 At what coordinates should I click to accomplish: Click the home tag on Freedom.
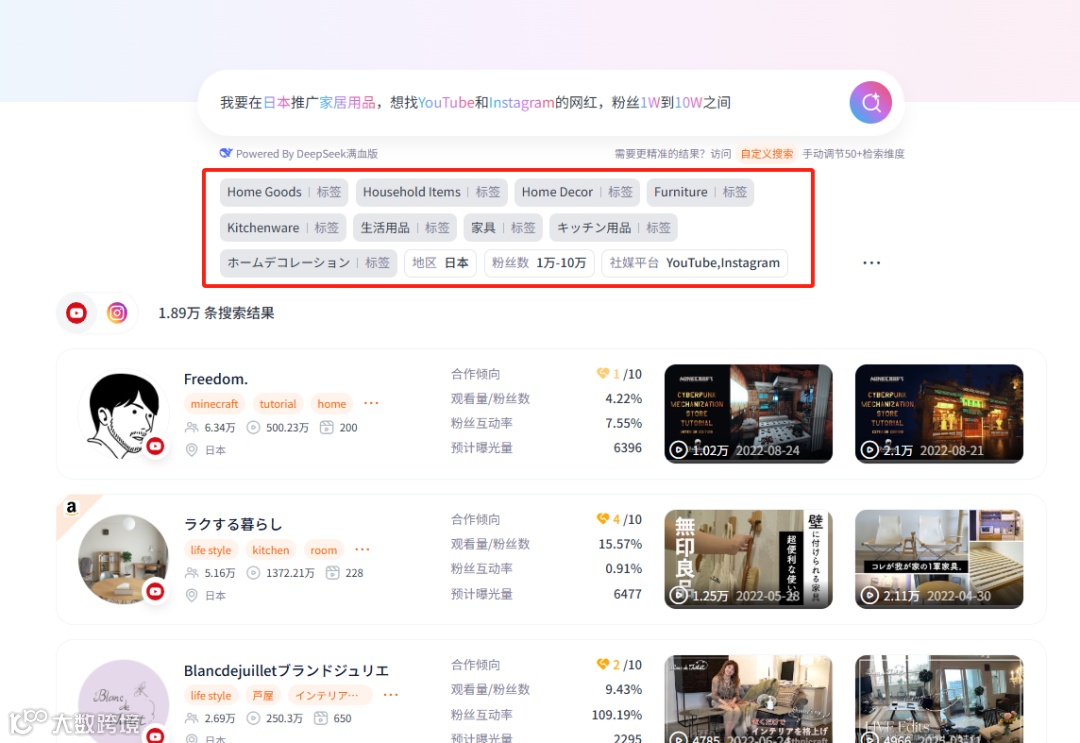tap(331, 404)
